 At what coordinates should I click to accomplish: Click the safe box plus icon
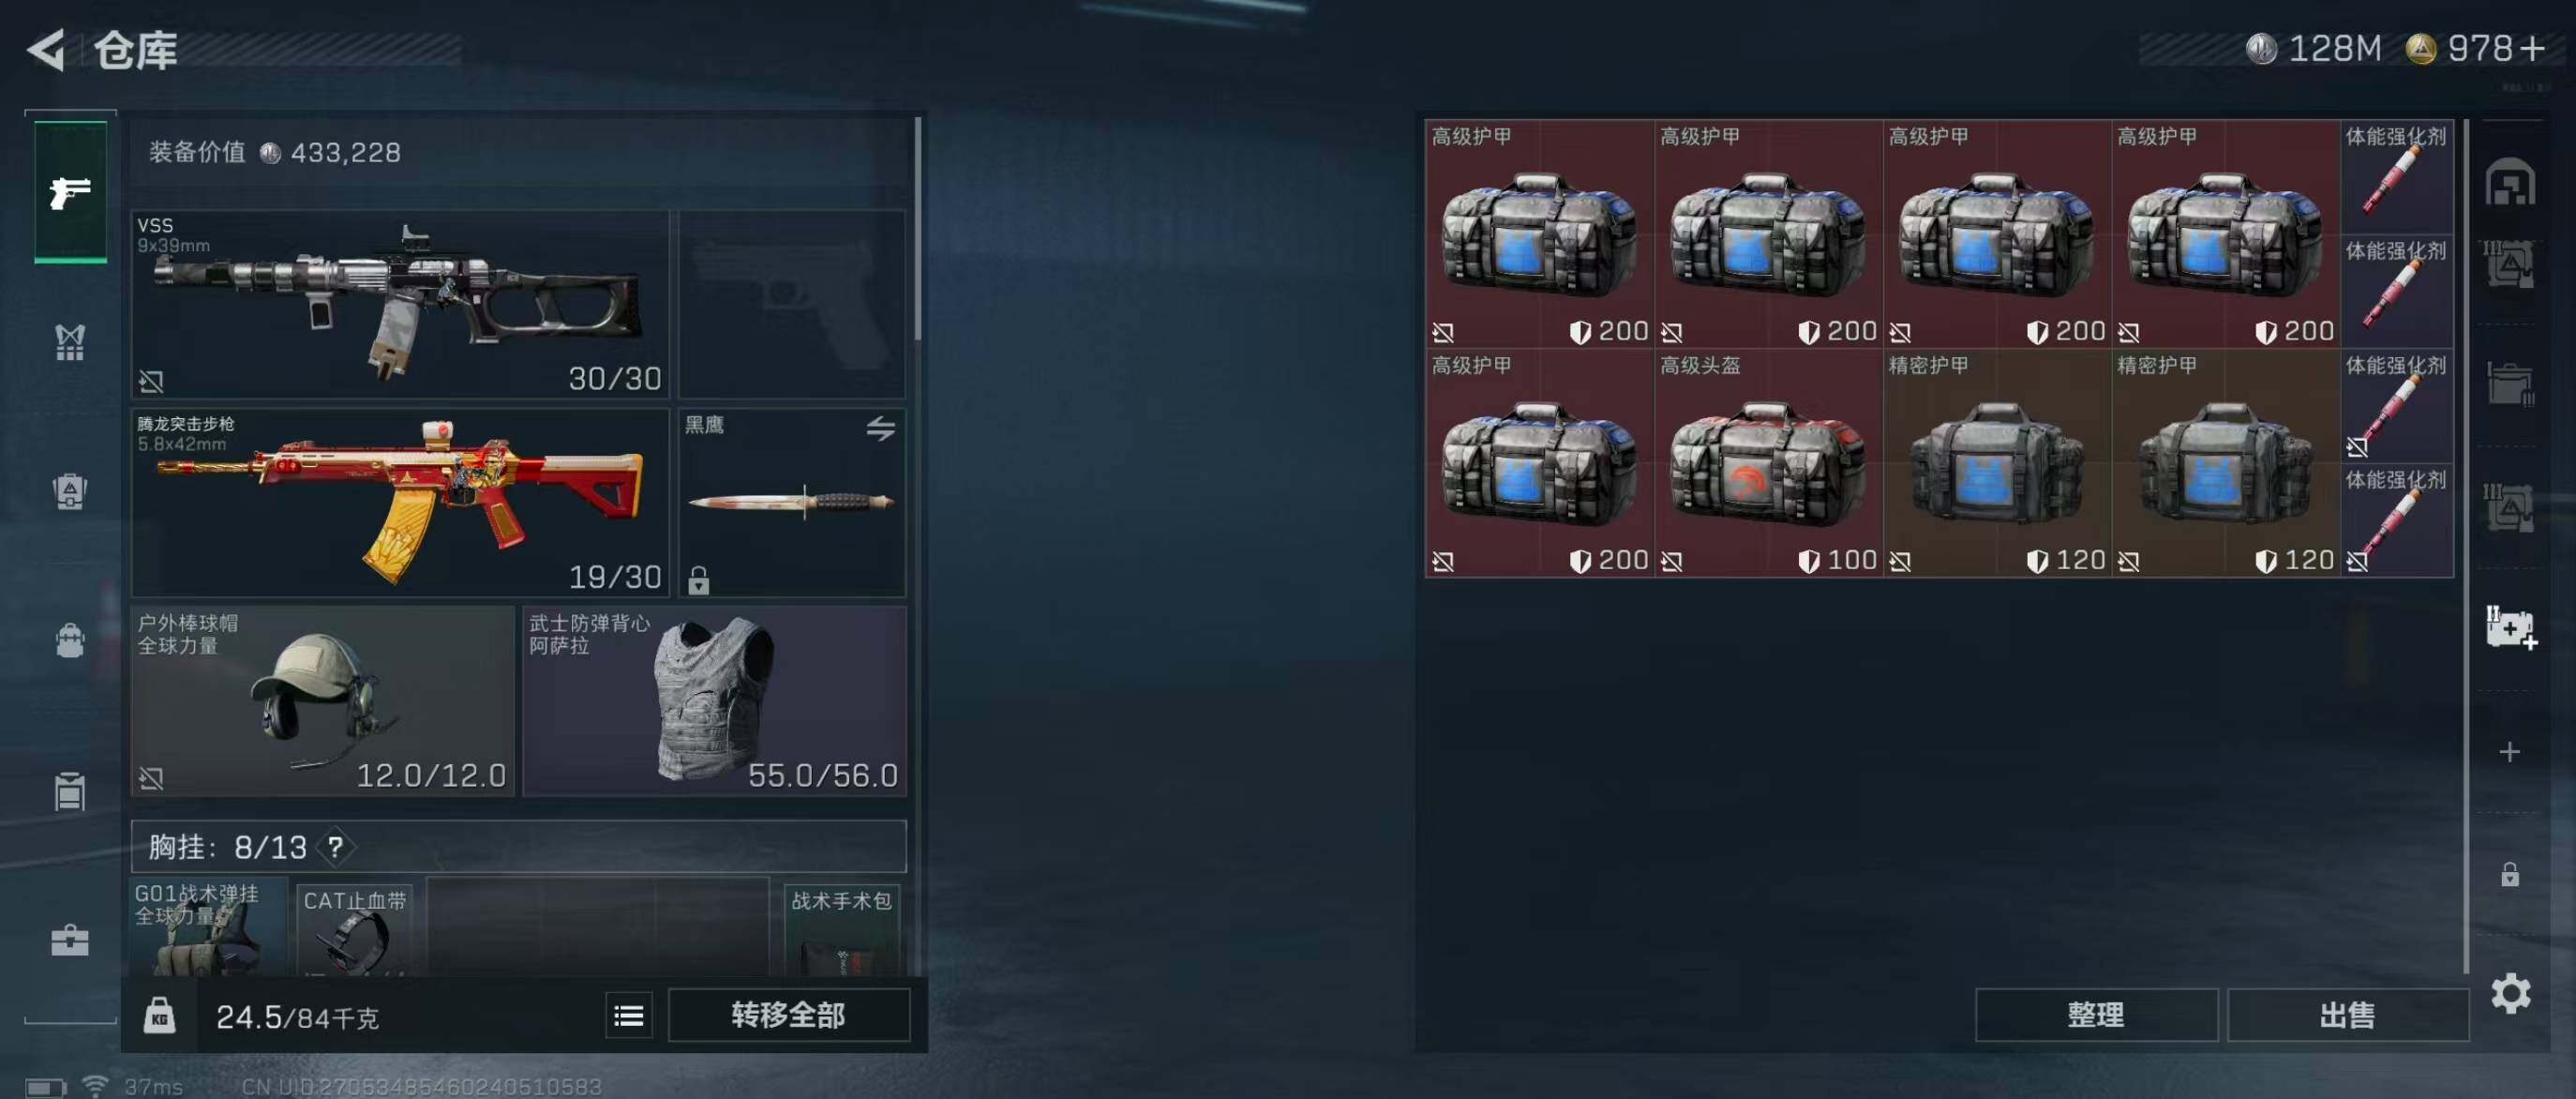point(2511,627)
